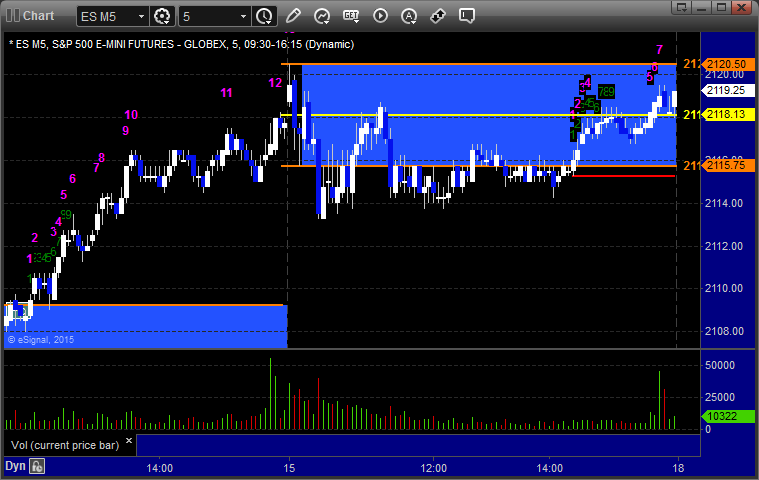Open the GET studies menu

click(351, 16)
